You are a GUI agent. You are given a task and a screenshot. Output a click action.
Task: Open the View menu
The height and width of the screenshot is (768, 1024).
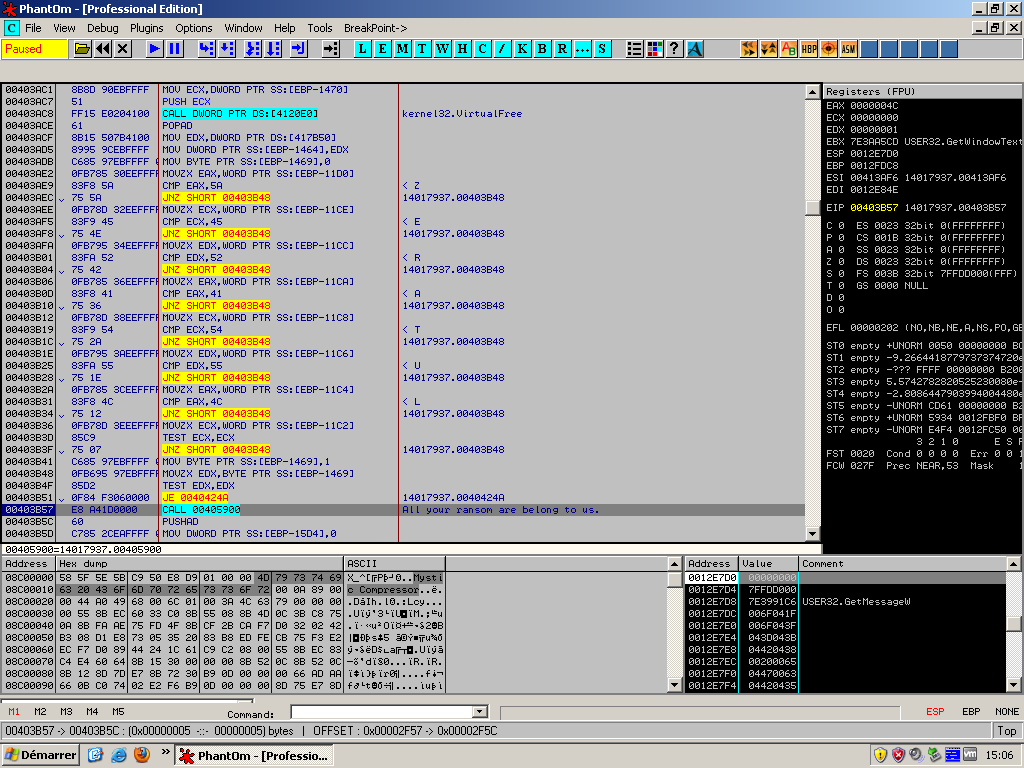[64, 28]
